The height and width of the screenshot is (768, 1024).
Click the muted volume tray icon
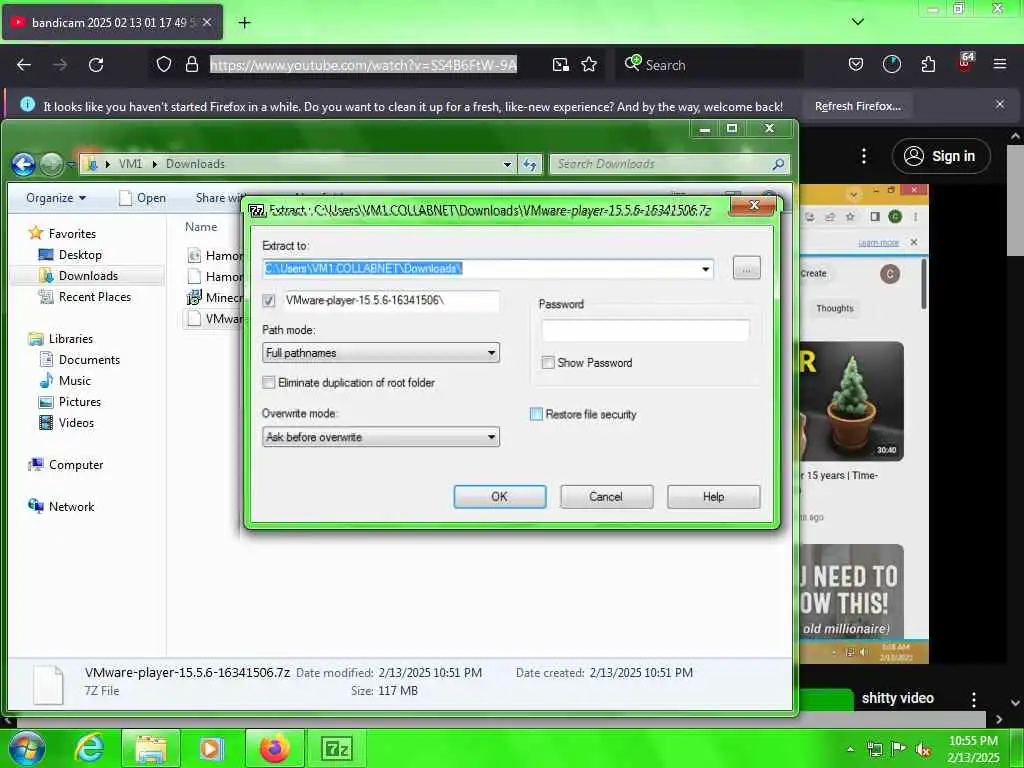click(x=923, y=750)
